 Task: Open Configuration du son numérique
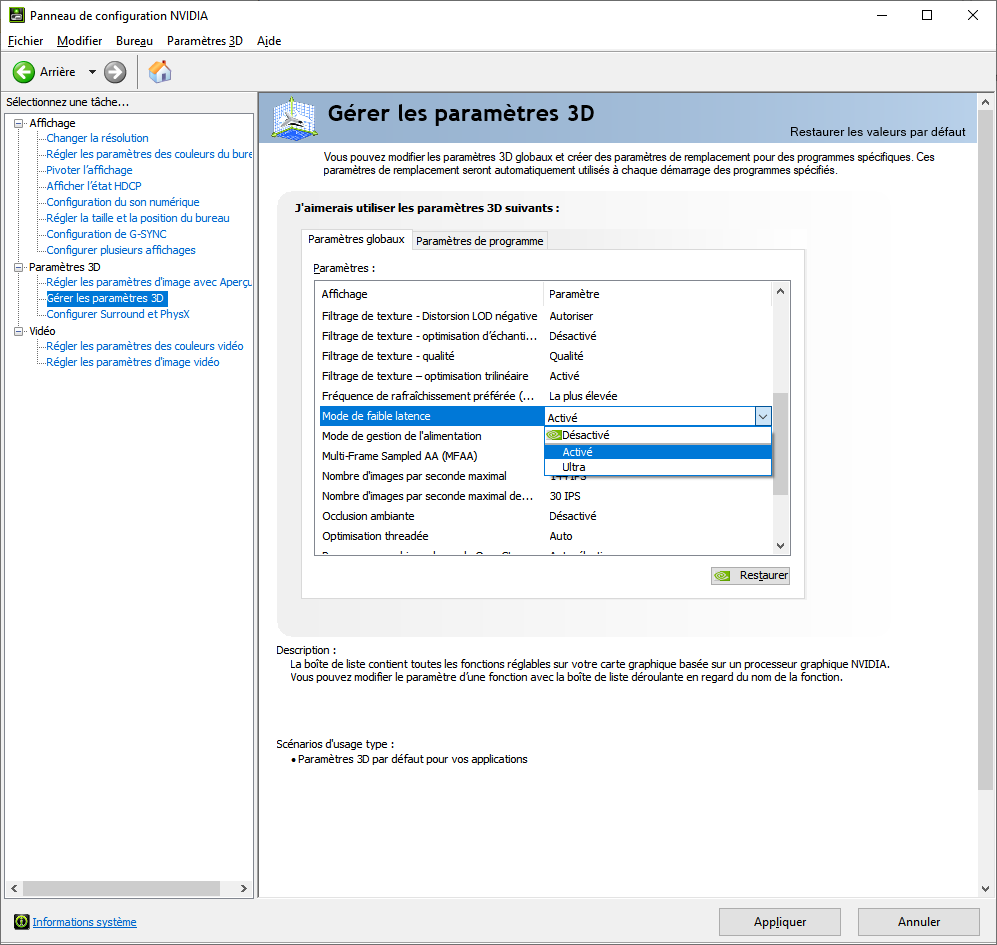tap(123, 202)
